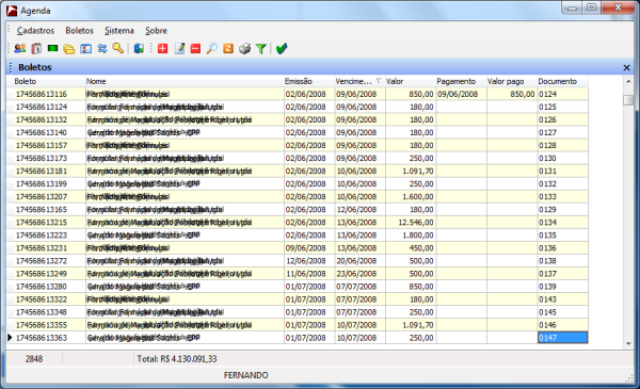Open the Cadastros menu

[35, 31]
